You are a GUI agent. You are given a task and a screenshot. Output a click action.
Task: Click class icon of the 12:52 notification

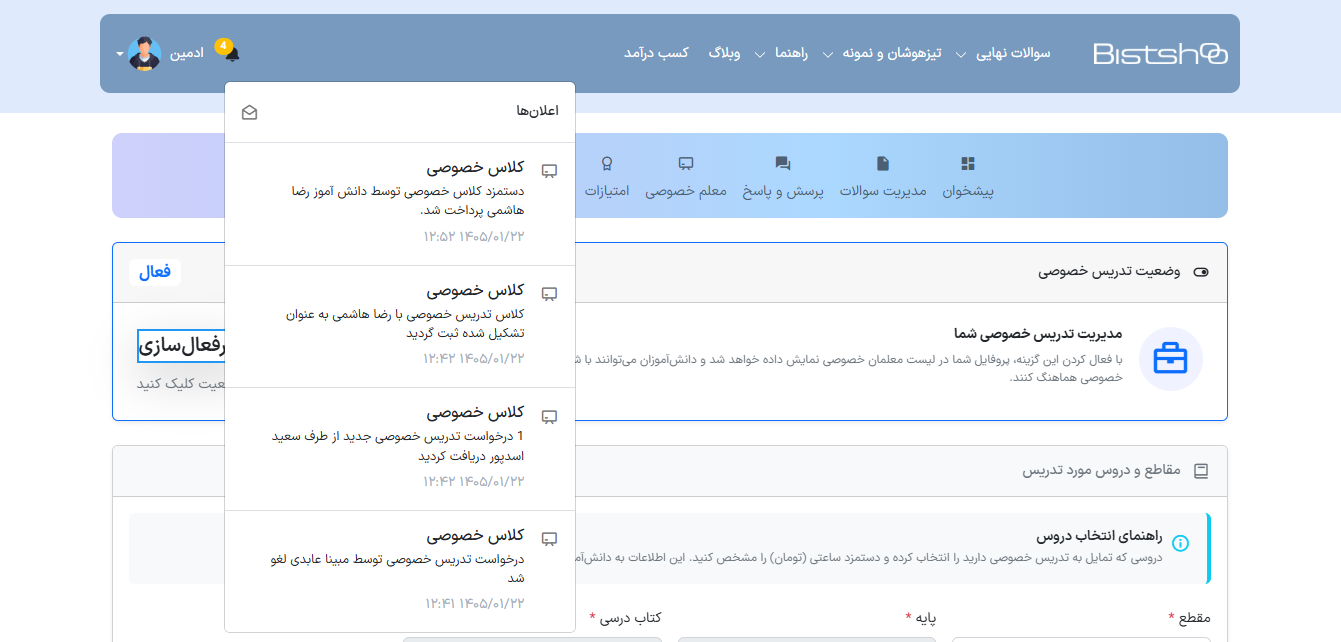pyautogui.click(x=549, y=171)
